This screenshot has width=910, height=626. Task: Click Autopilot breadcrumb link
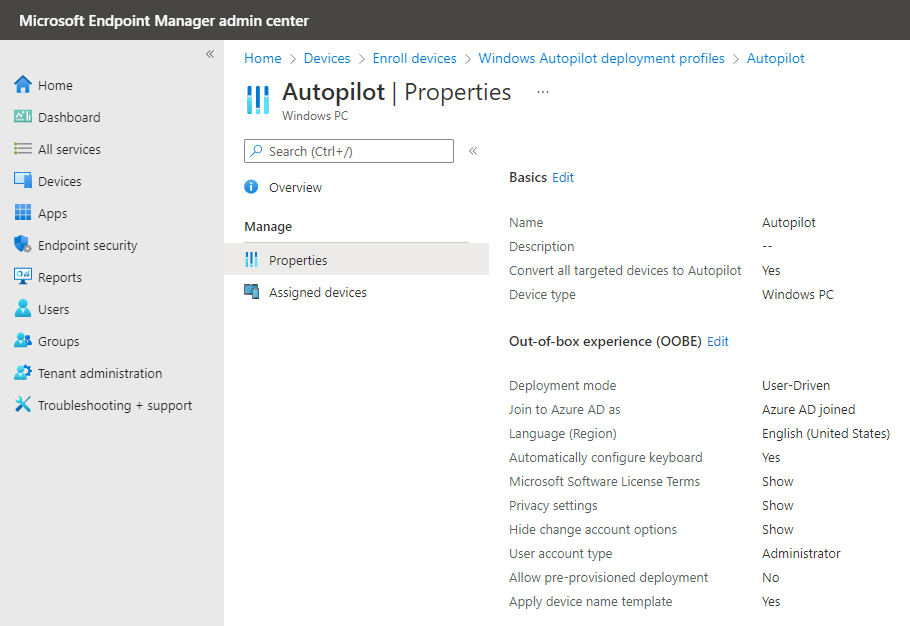point(775,58)
